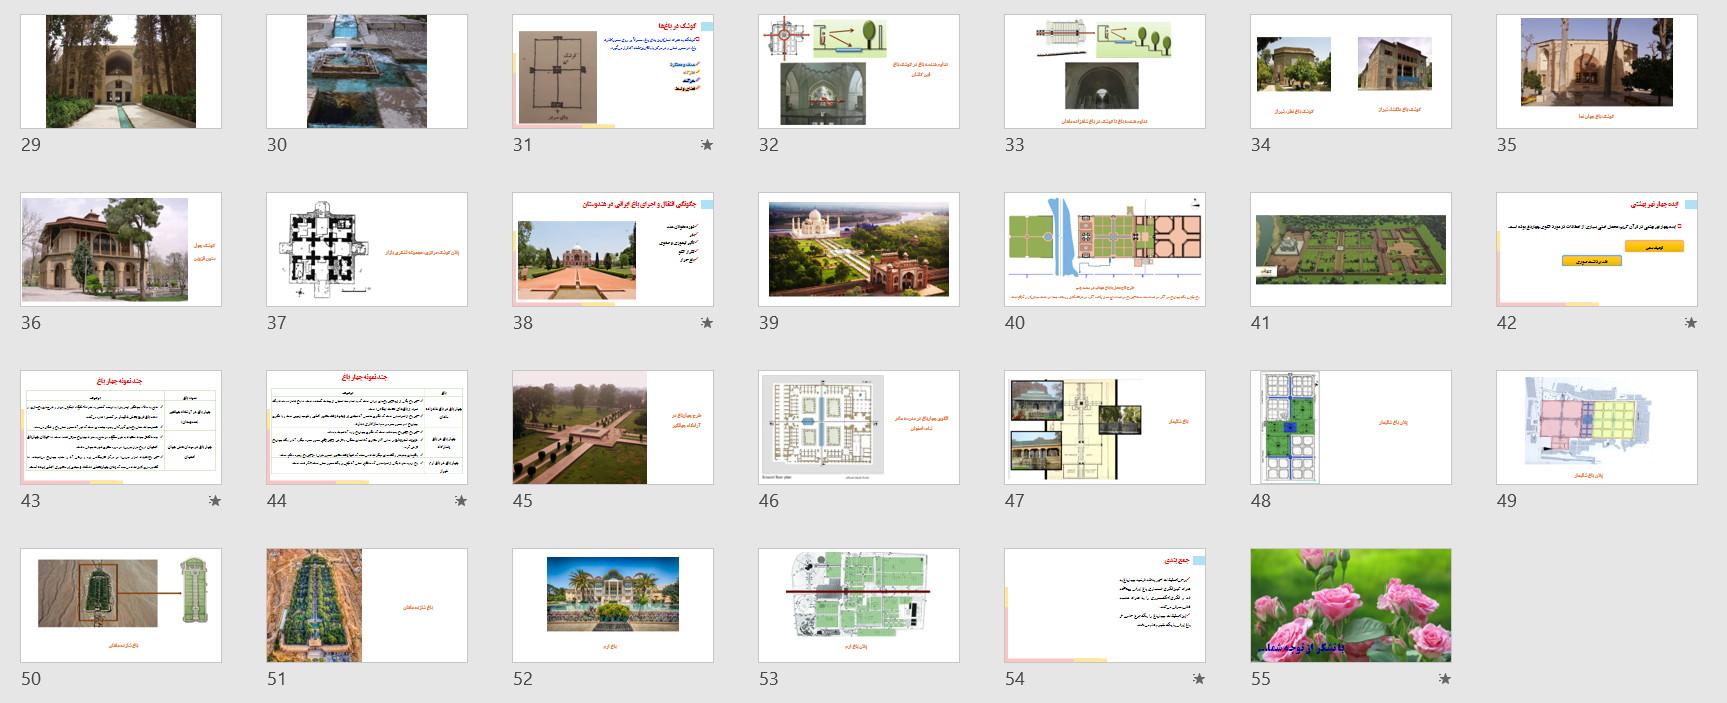Image resolution: width=1727 pixels, height=703 pixels.
Task: Open slide 37 with black-and-white floor plan
Action: pos(366,249)
